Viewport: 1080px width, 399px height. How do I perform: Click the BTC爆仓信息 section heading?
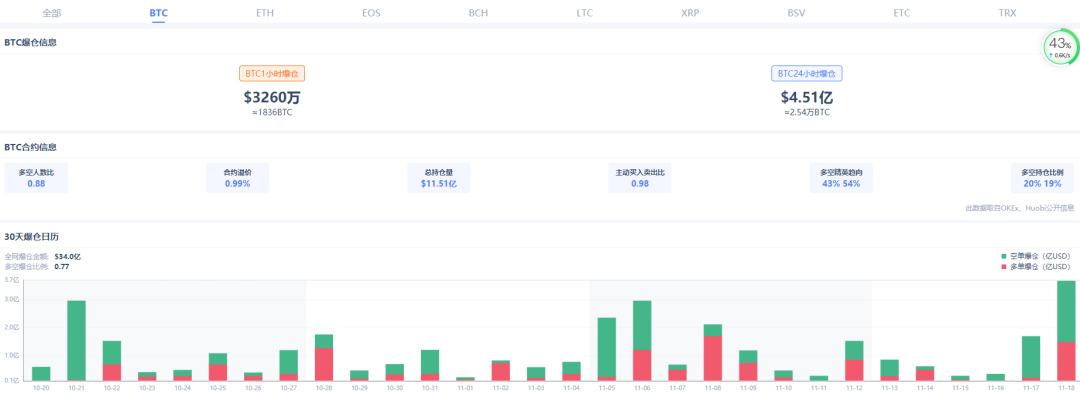tap(30, 42)
